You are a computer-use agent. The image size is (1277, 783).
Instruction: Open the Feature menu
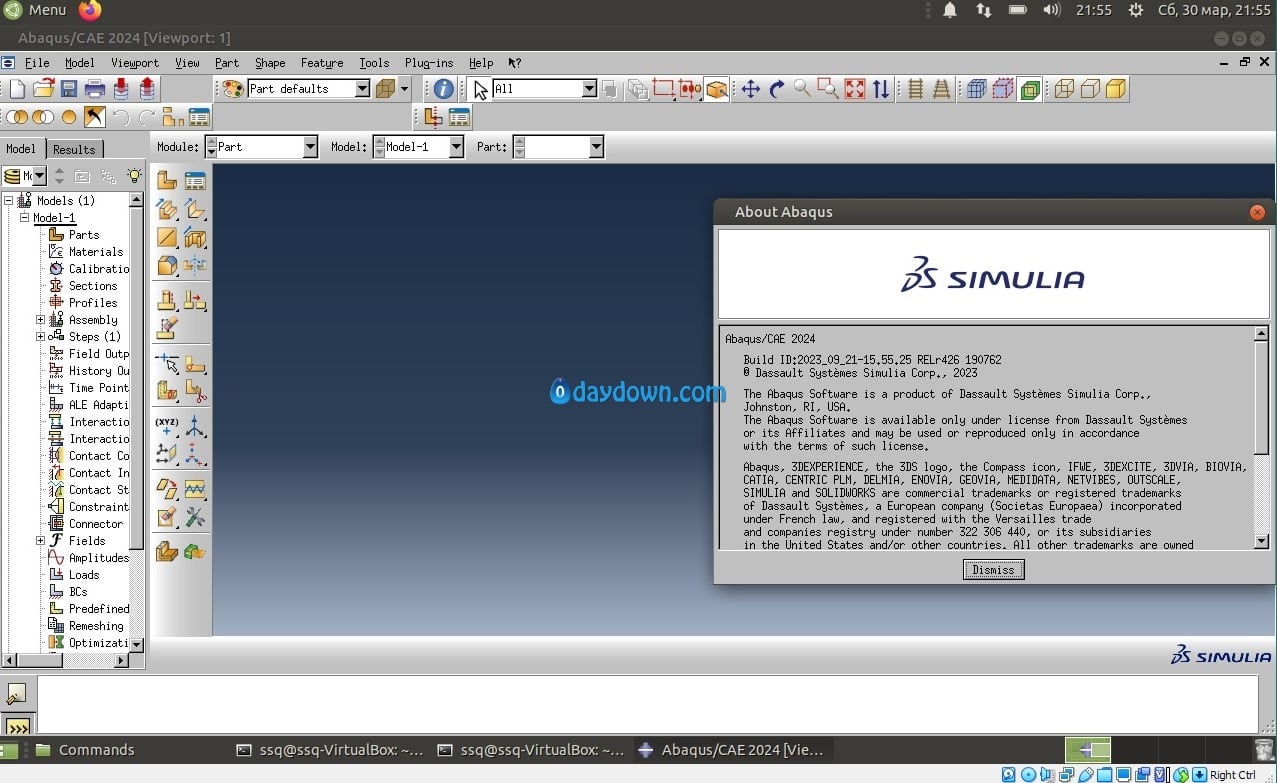[322, 62]
